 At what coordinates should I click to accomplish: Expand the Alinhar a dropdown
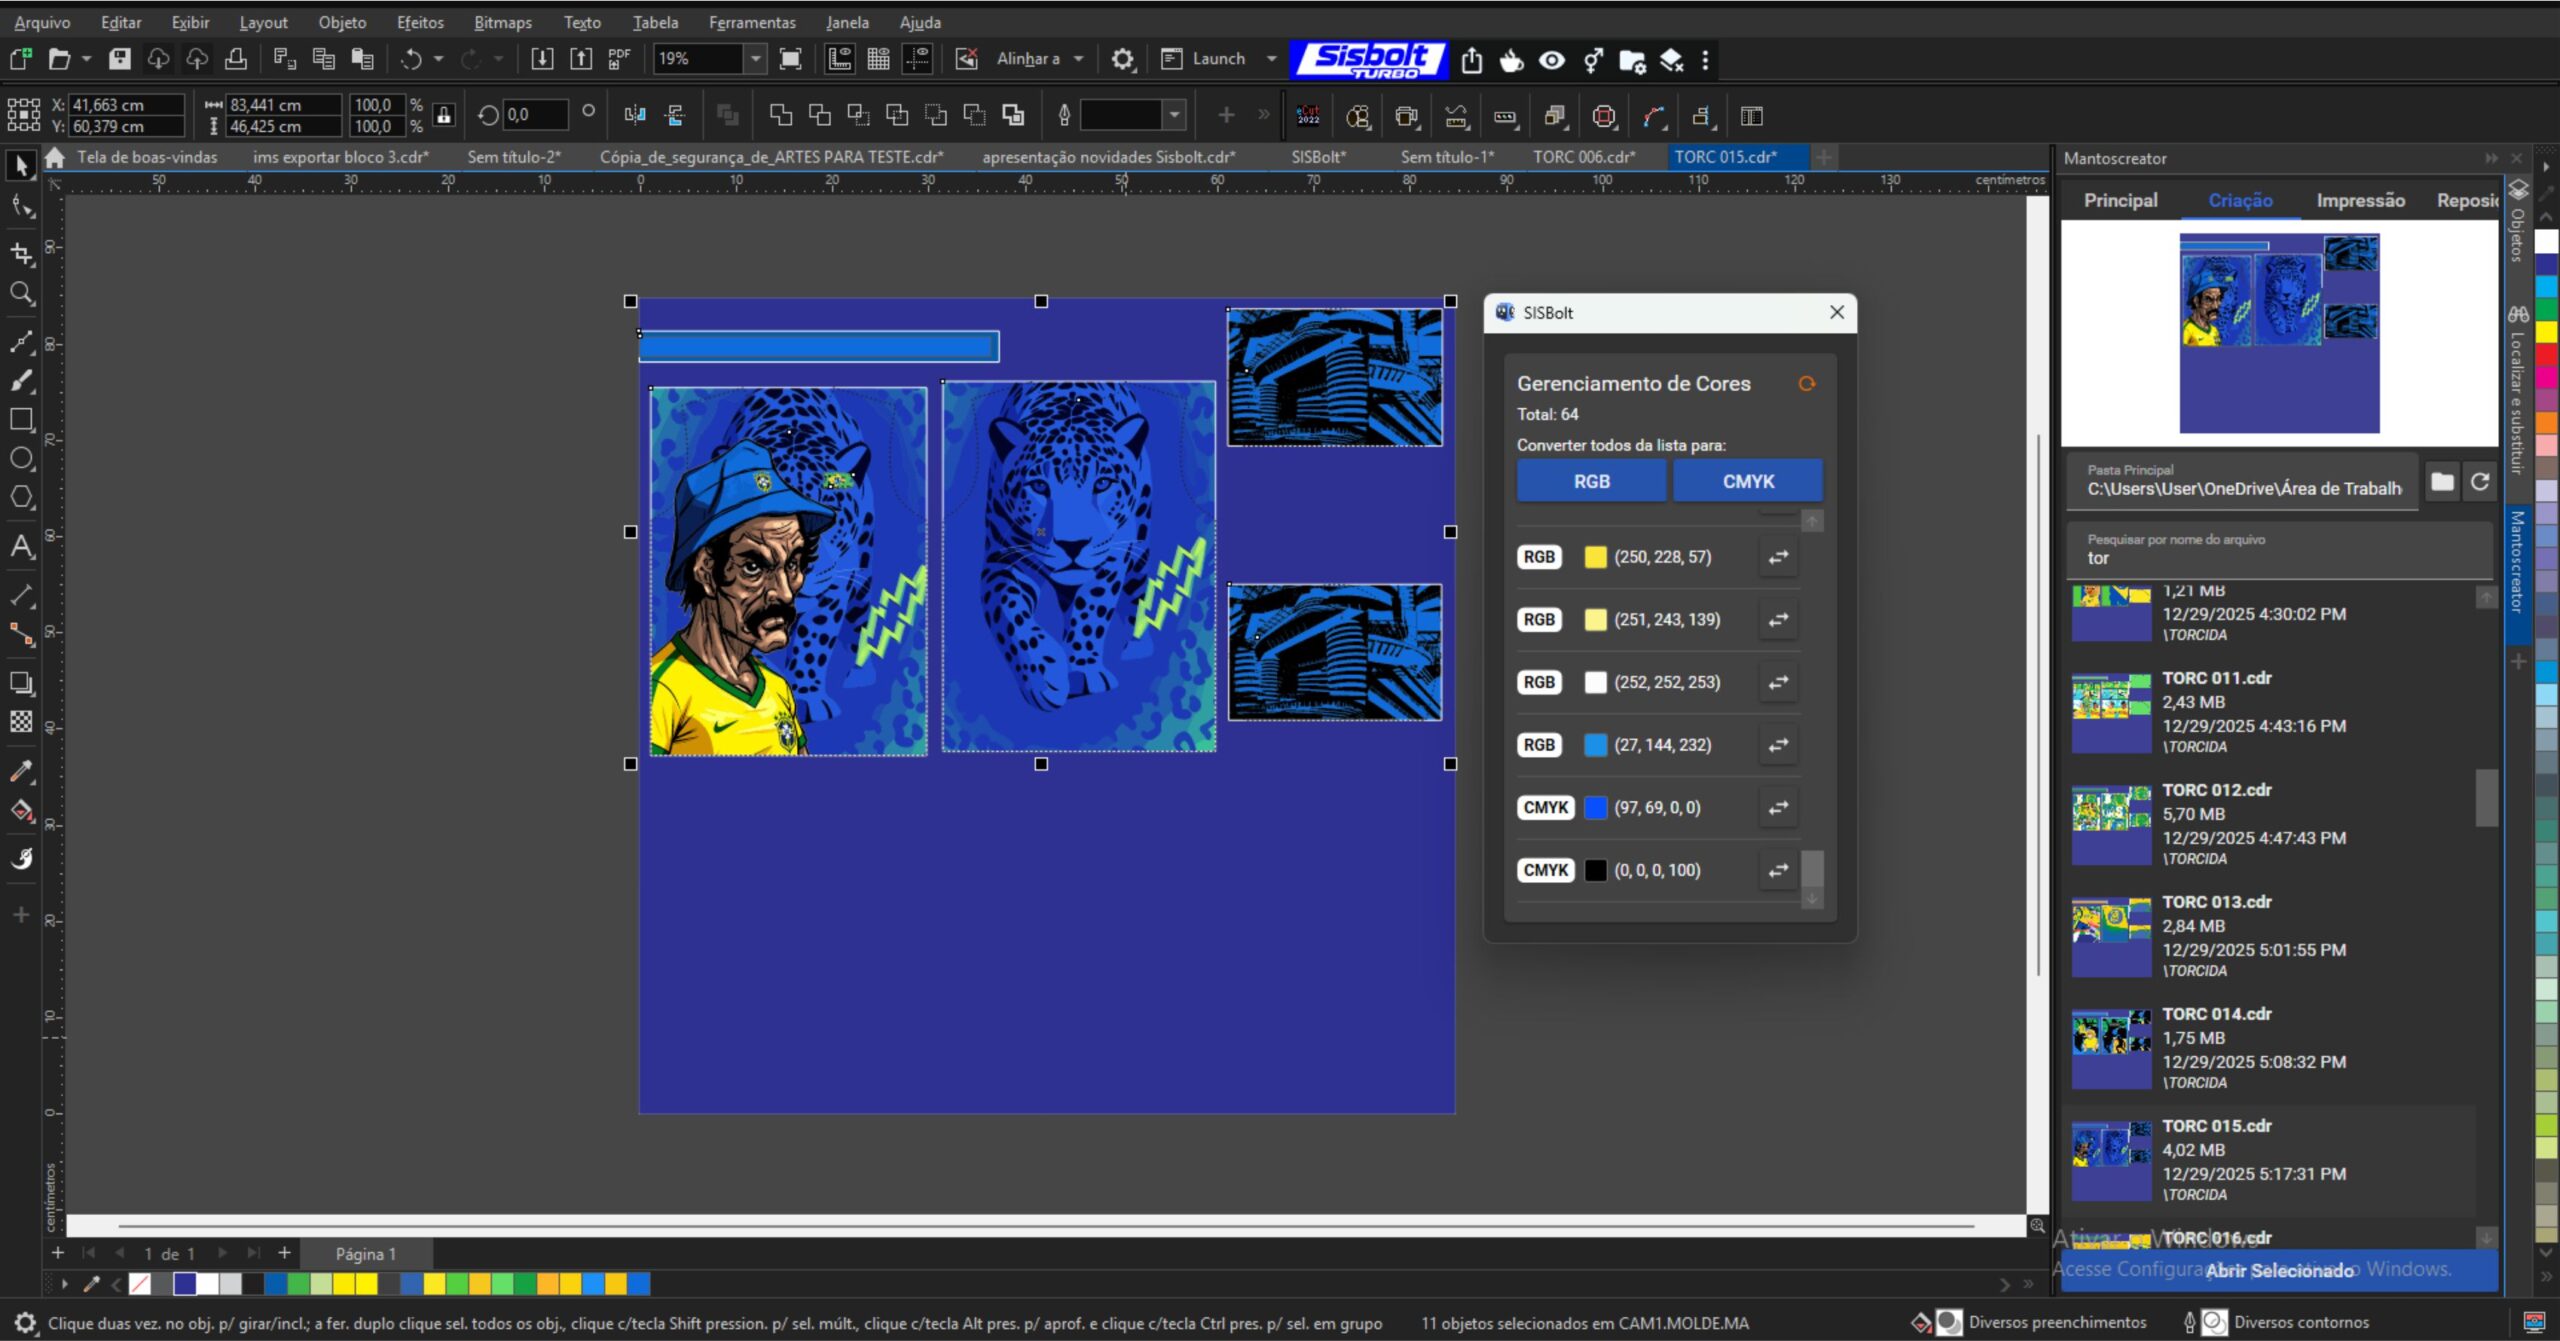coord(1078,59)
